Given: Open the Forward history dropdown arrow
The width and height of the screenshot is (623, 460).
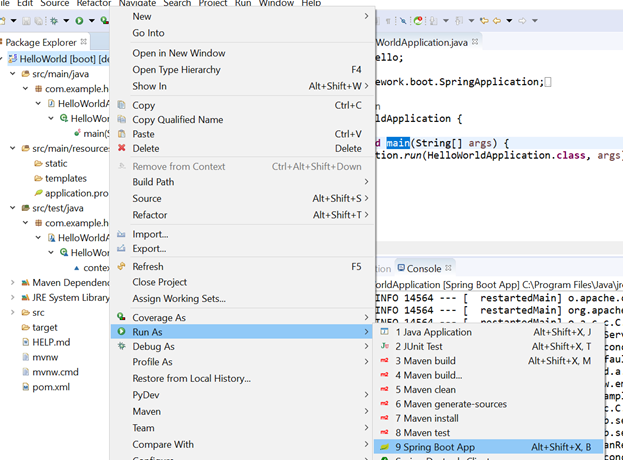Looking at the screenshot, I should 535,21.
